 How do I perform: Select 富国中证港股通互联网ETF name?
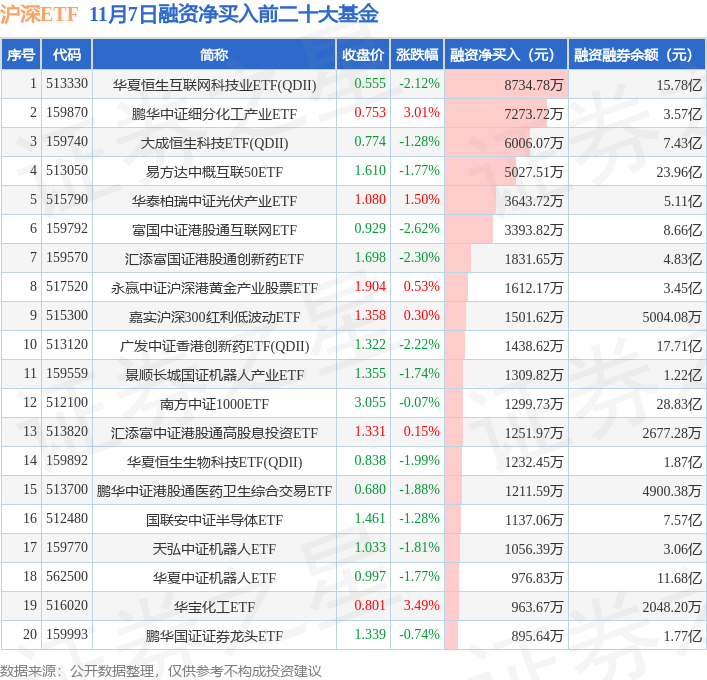(x=214, y=230)
